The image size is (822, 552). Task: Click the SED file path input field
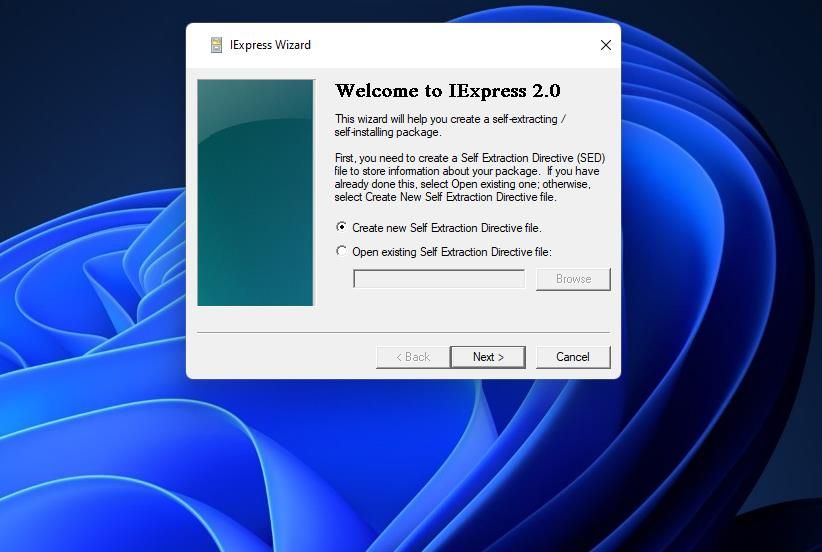[x=439, y=279]
